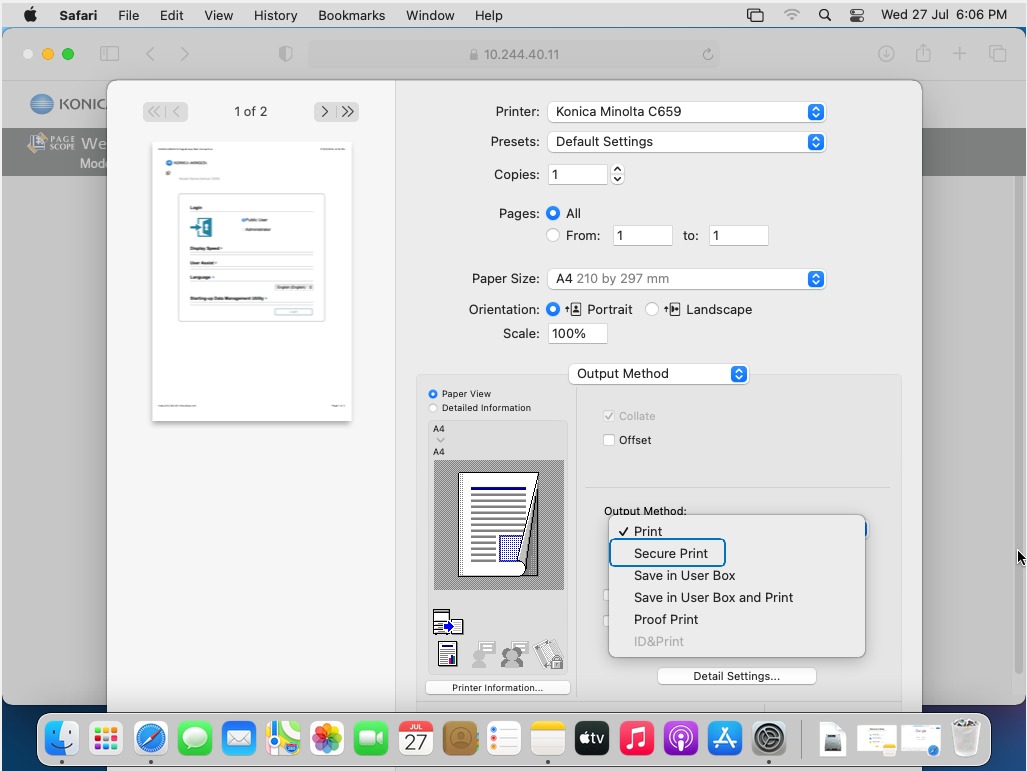Click the Scale percentage field

(577, 334)
